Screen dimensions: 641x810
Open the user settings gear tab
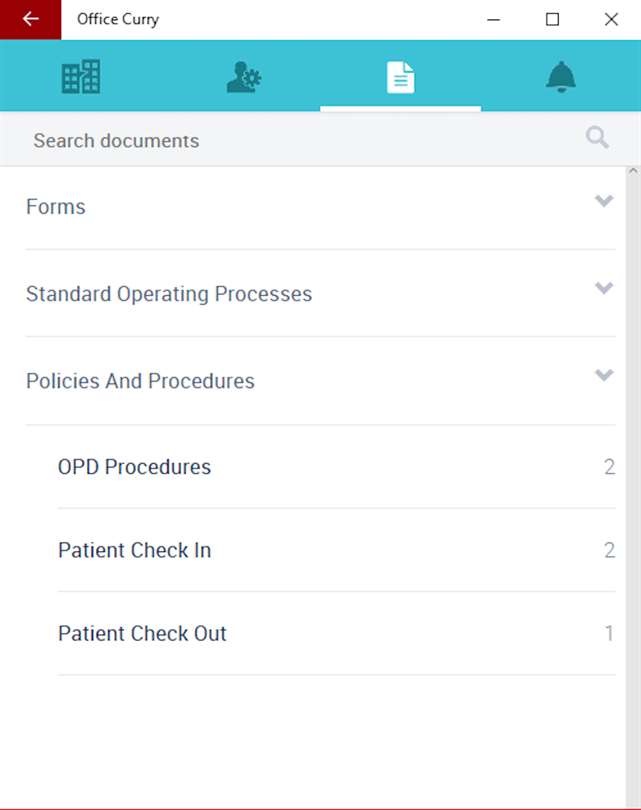click(x=243, y=77)
